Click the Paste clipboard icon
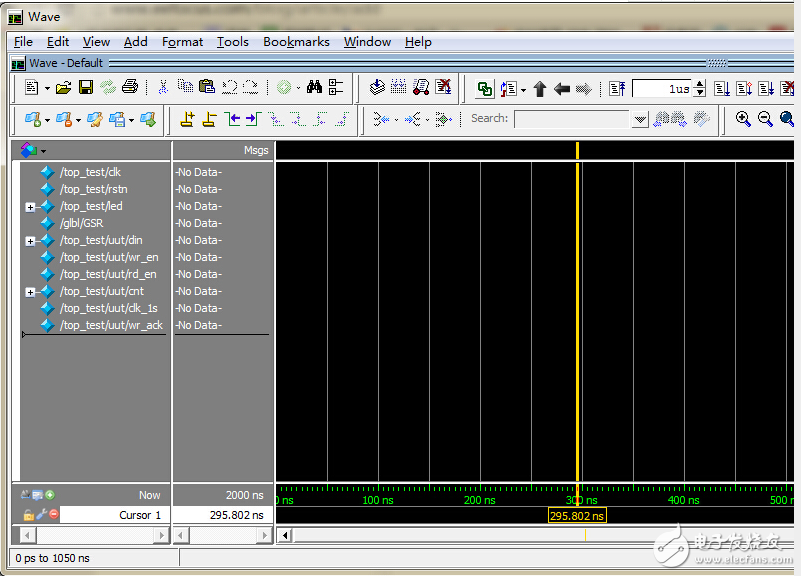This screenshot has width=801, height=576. click(x=207, y=88)
